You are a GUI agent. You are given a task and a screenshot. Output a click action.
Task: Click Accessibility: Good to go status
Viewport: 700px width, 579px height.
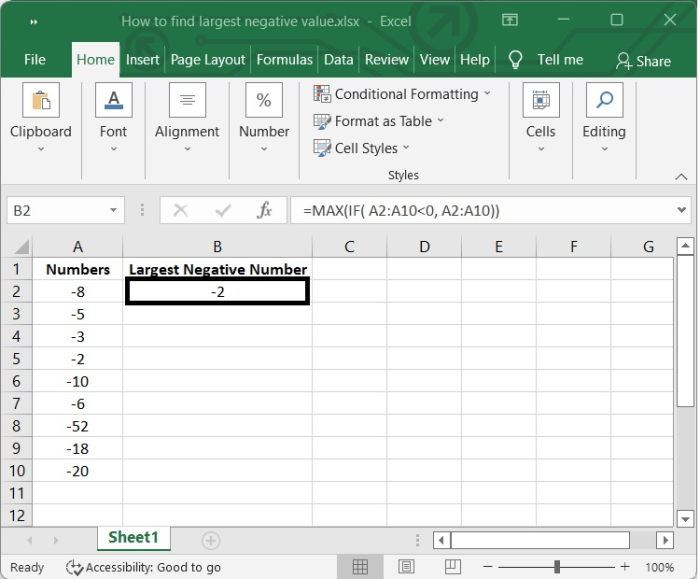[143, 567]
